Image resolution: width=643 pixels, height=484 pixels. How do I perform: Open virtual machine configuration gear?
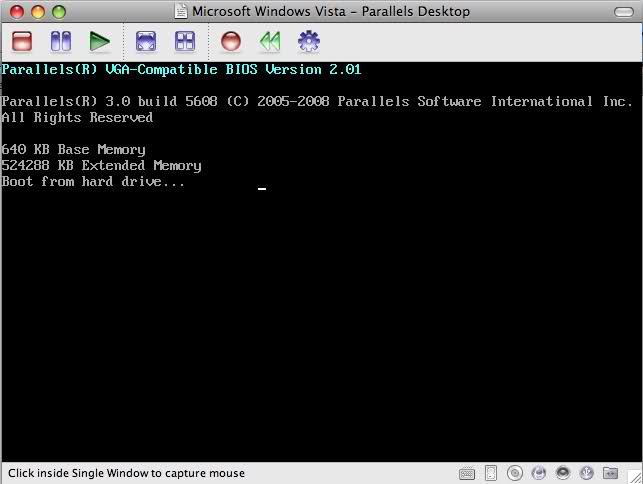tap(309, 41)
